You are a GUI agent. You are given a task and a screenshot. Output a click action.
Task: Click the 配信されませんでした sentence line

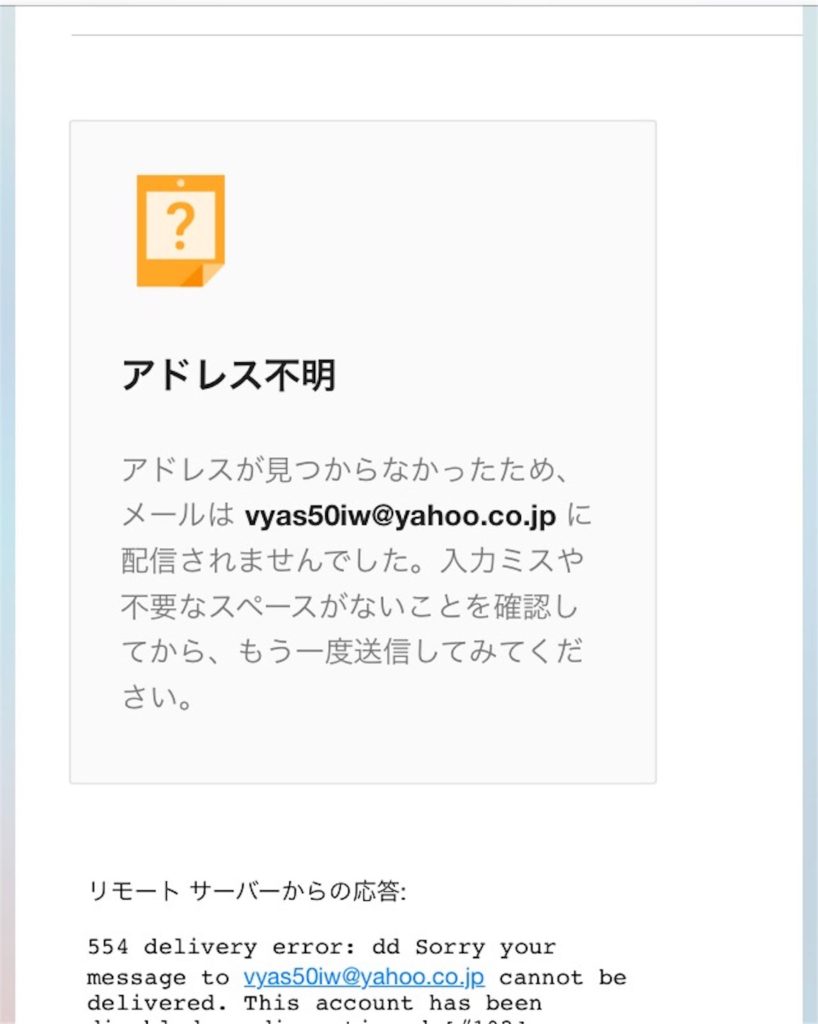point(353,560)
